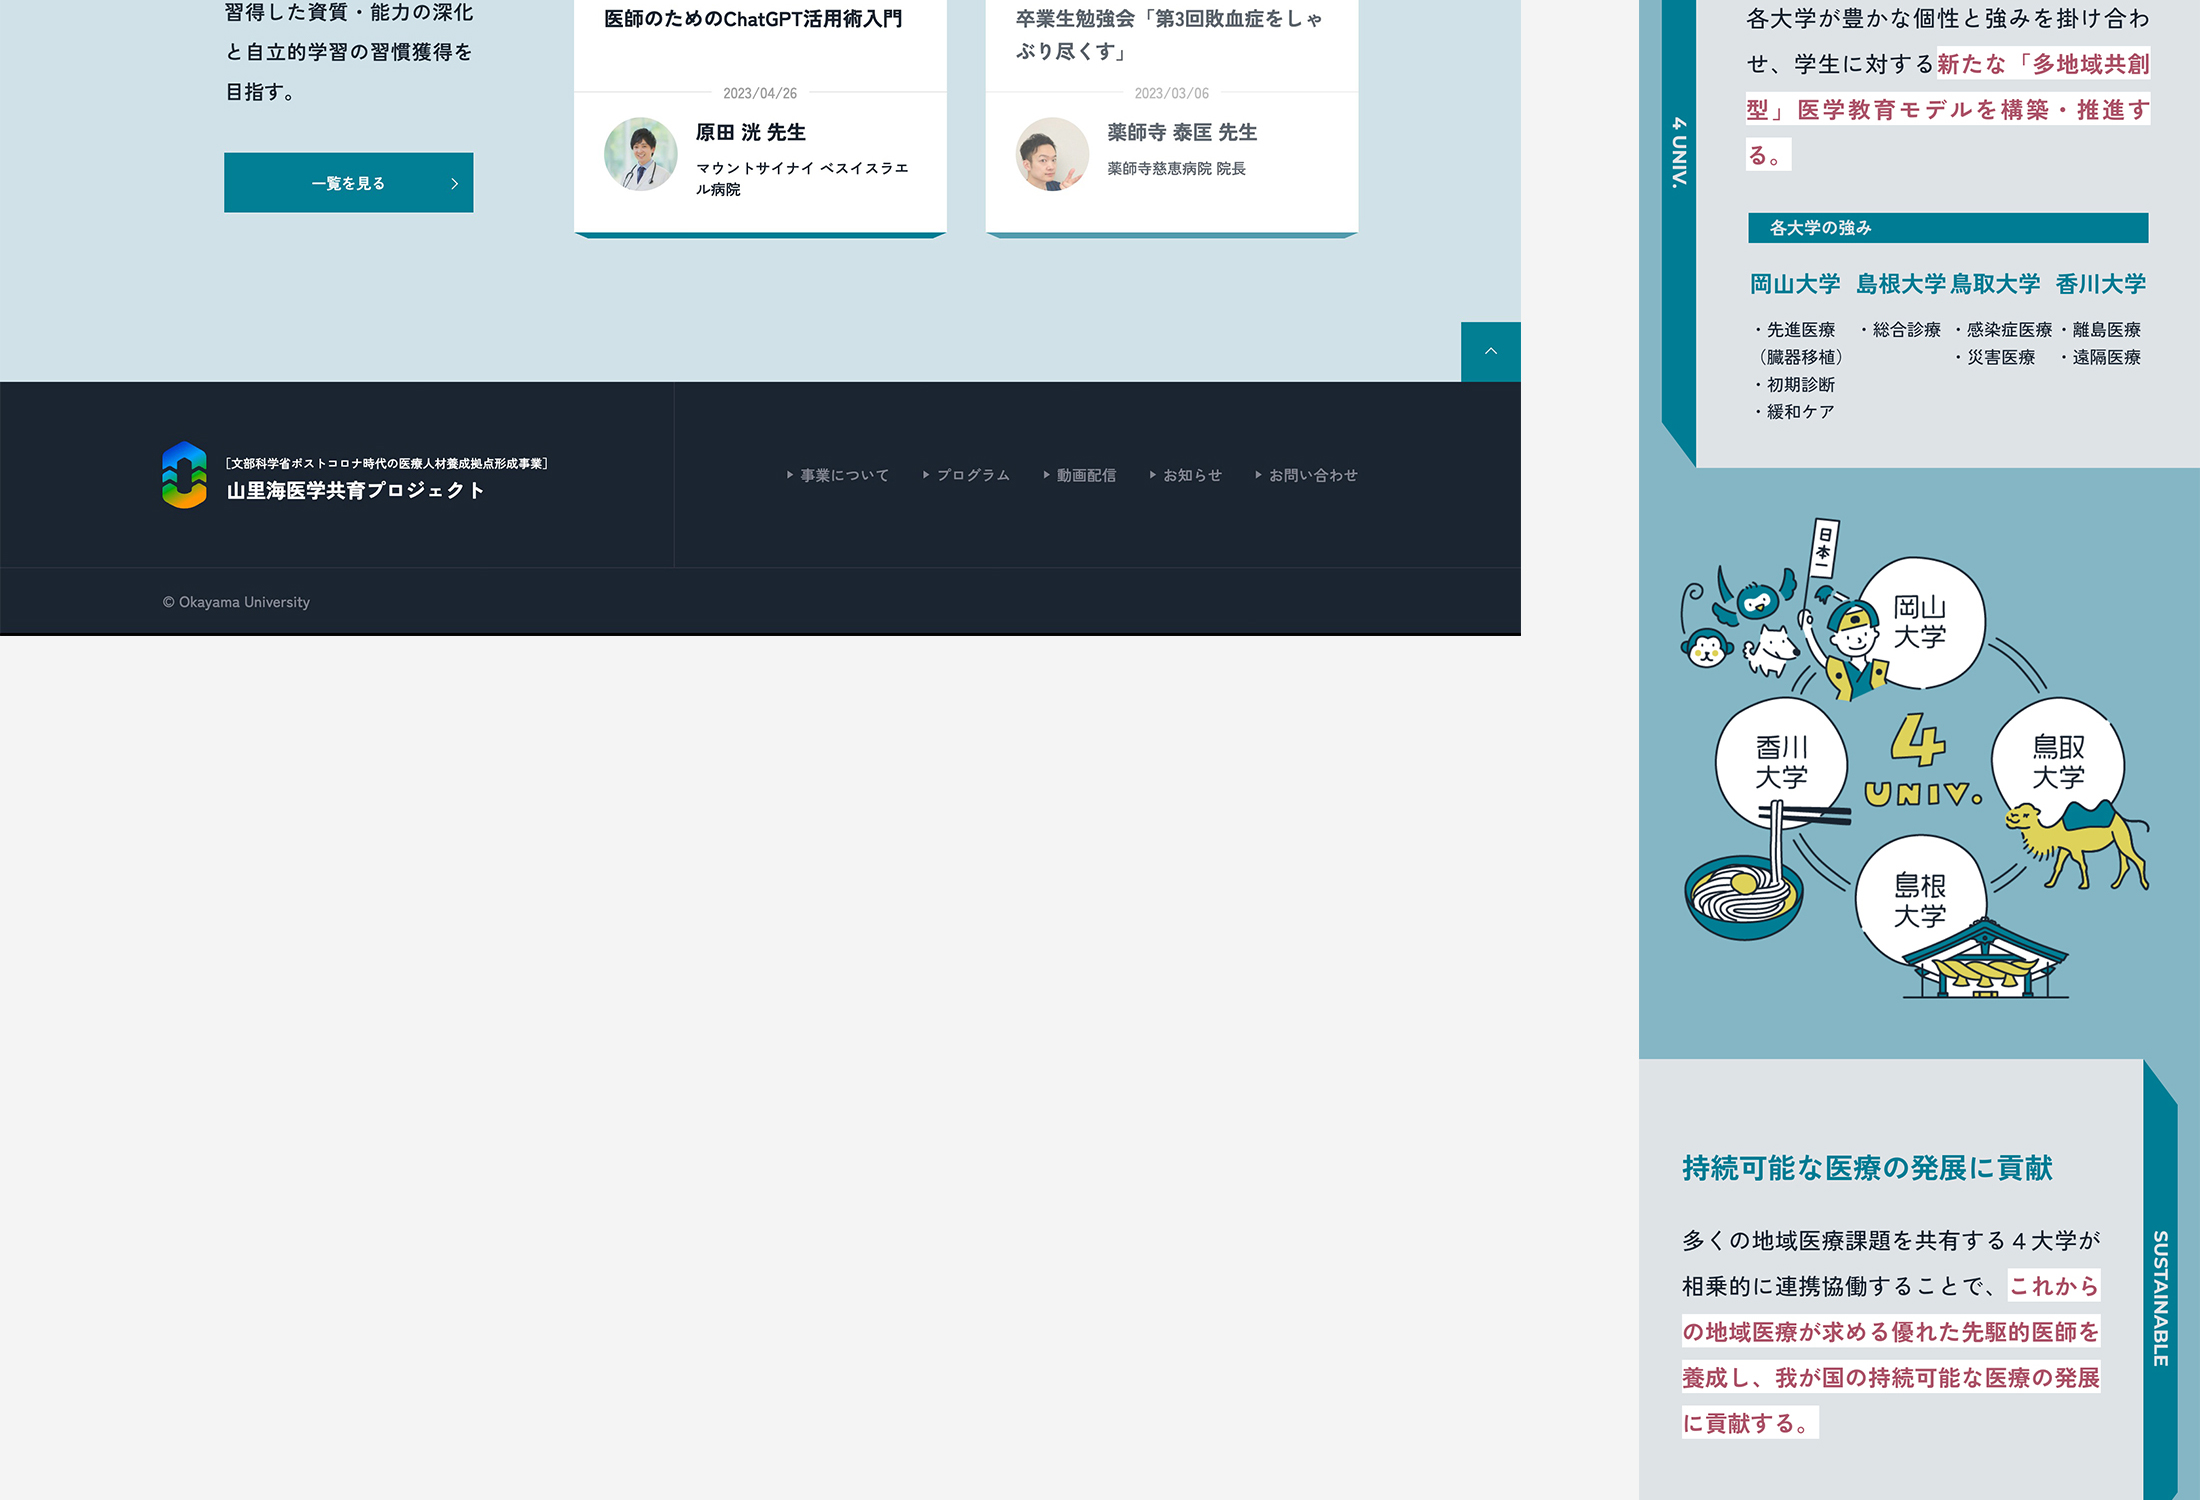
Task: Go to 動画配信 footer link
Action: (x=1085, y=475)
